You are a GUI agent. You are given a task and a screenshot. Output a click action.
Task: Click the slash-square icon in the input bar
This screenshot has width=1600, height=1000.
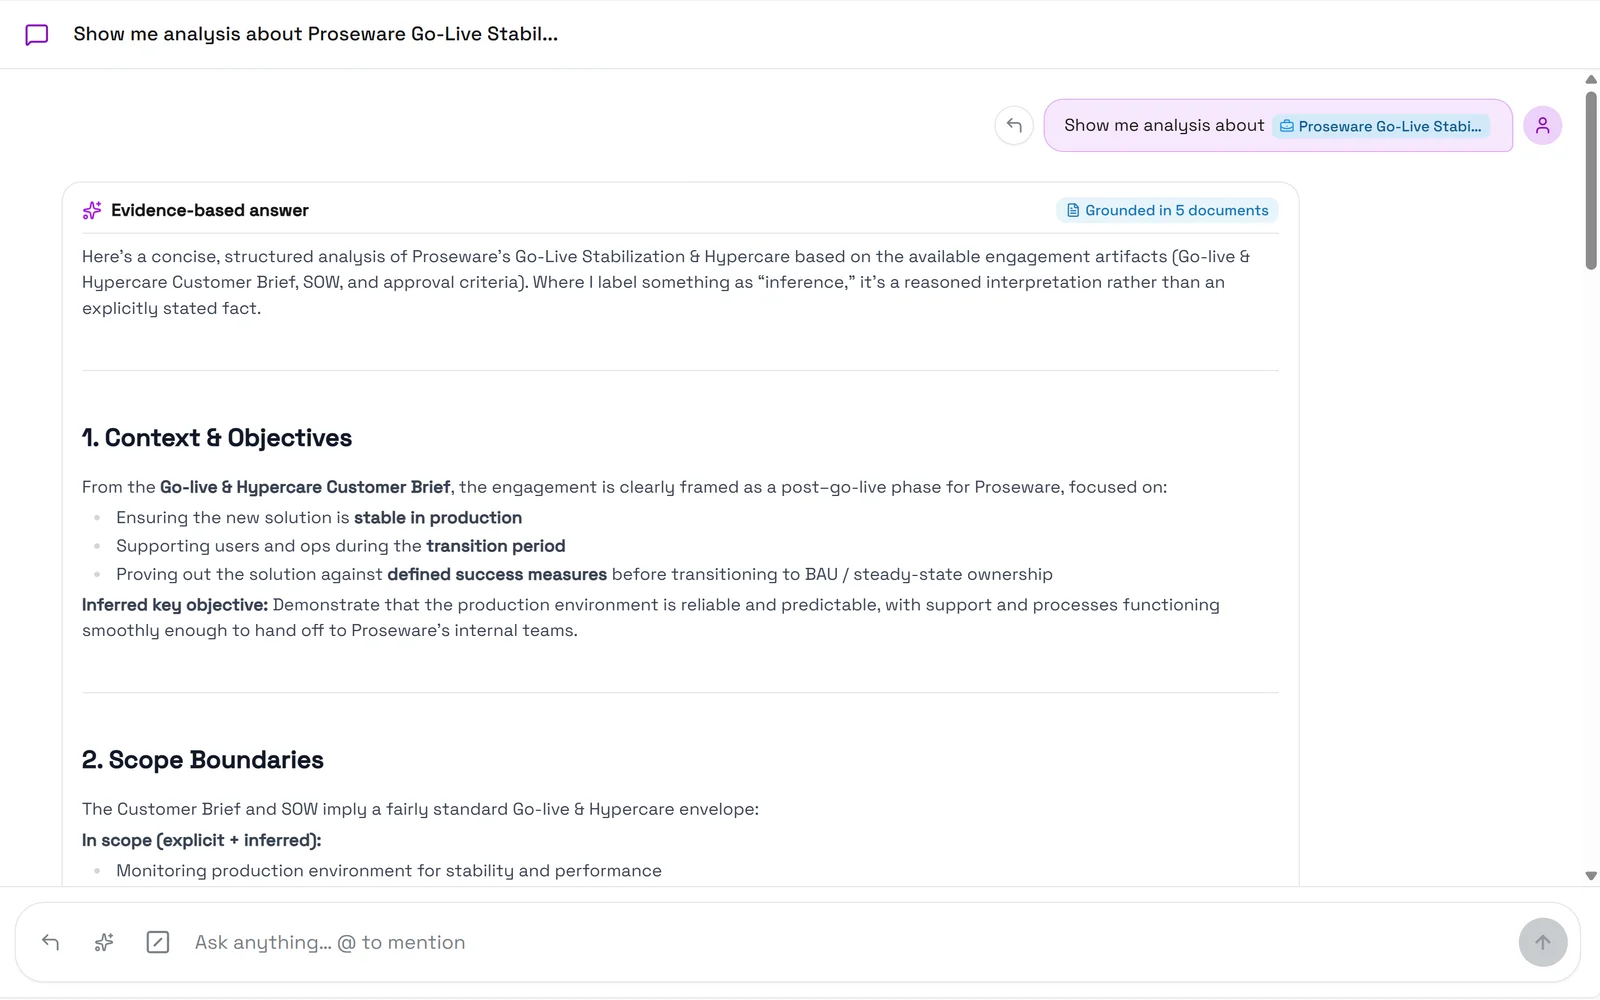click(158, 942)
